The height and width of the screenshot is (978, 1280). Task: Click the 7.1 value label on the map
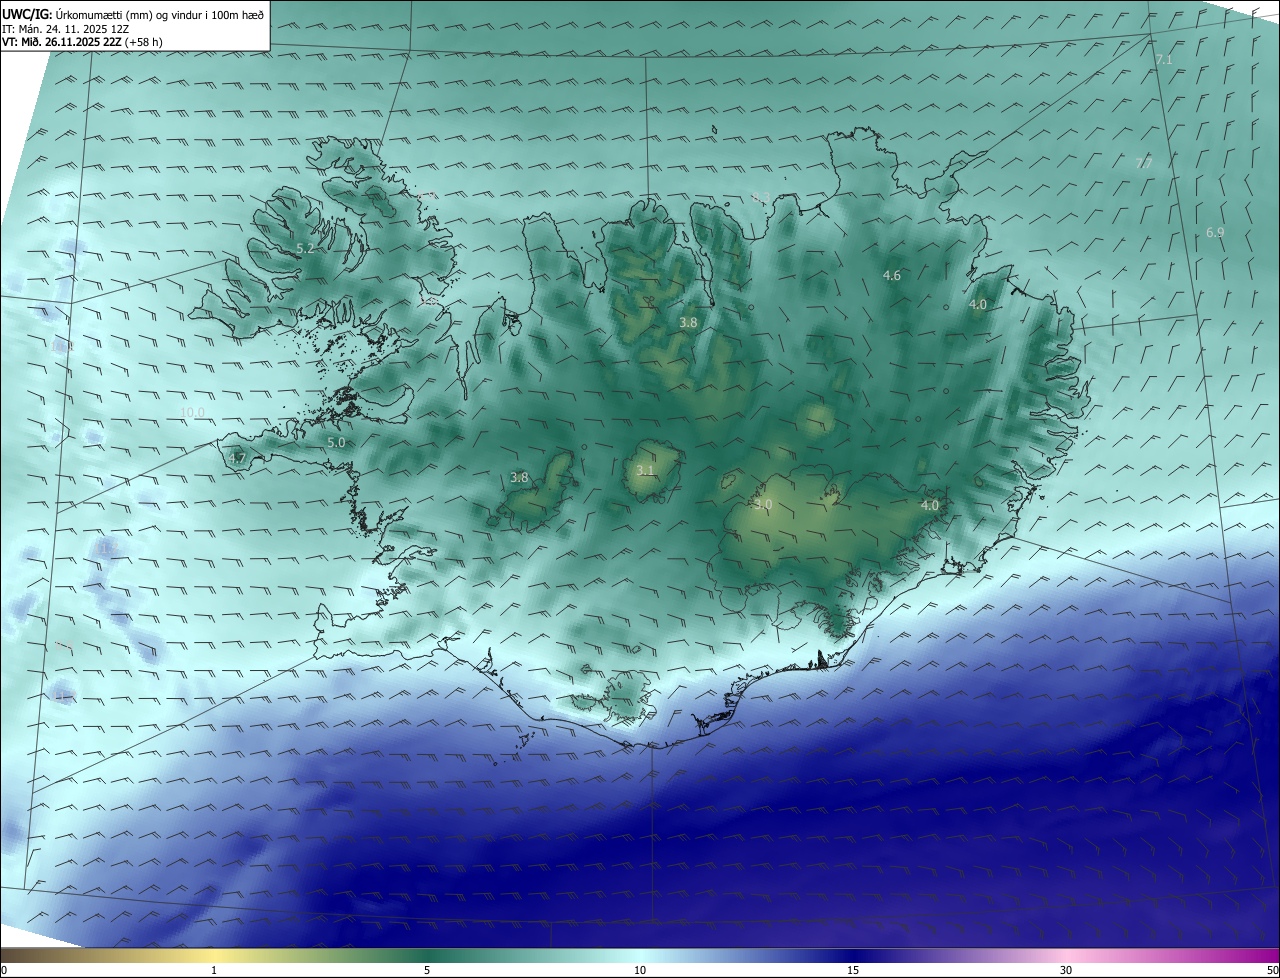click(1164, 60)
